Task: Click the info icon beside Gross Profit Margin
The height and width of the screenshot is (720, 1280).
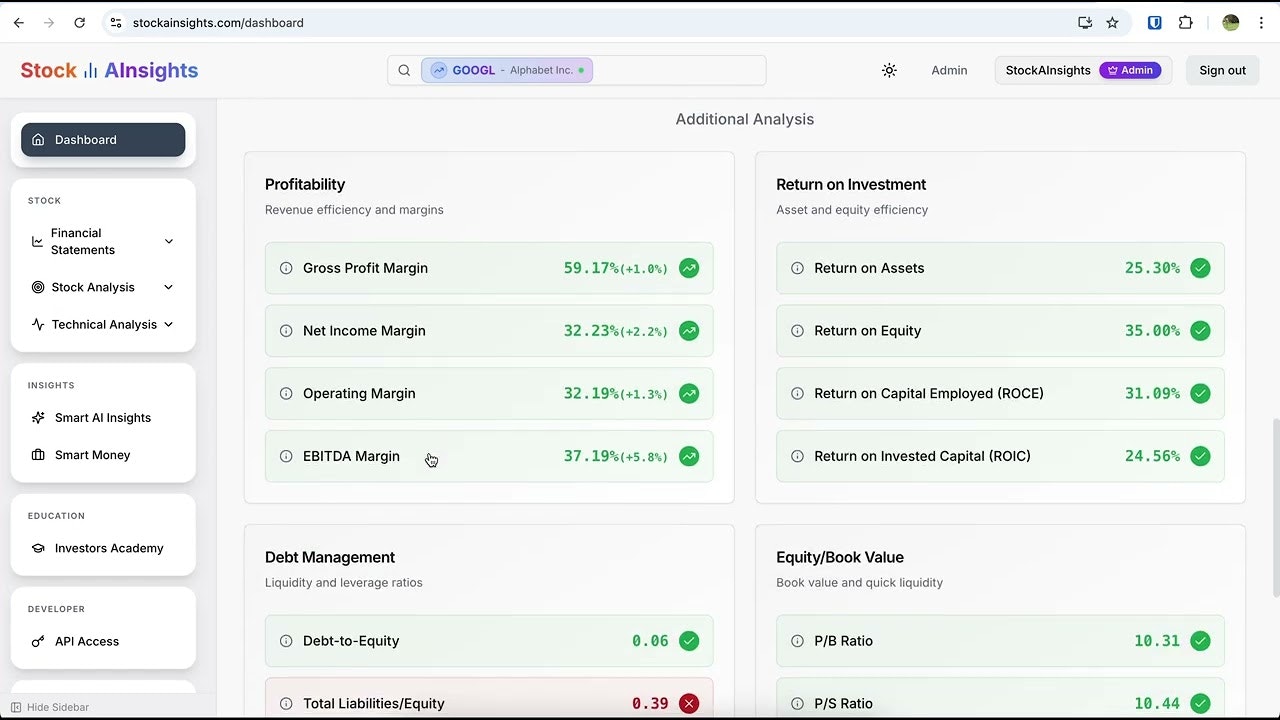Action: click(x=286, y=268)
